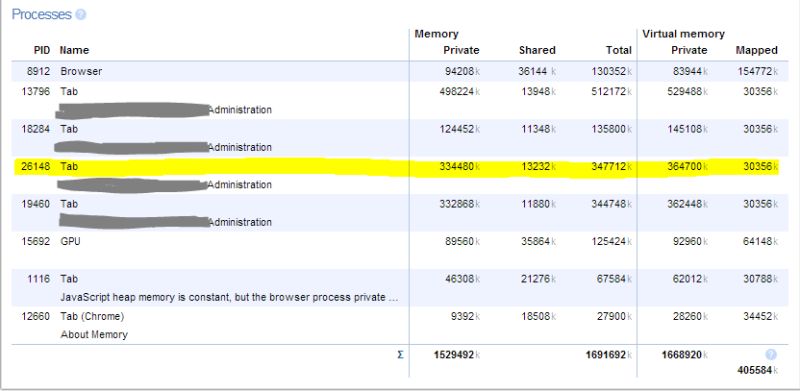Image resolution: width=800 pixels, height=391 pixels.
Task: Click the Mapped column header
Action: tap(757, 50)
